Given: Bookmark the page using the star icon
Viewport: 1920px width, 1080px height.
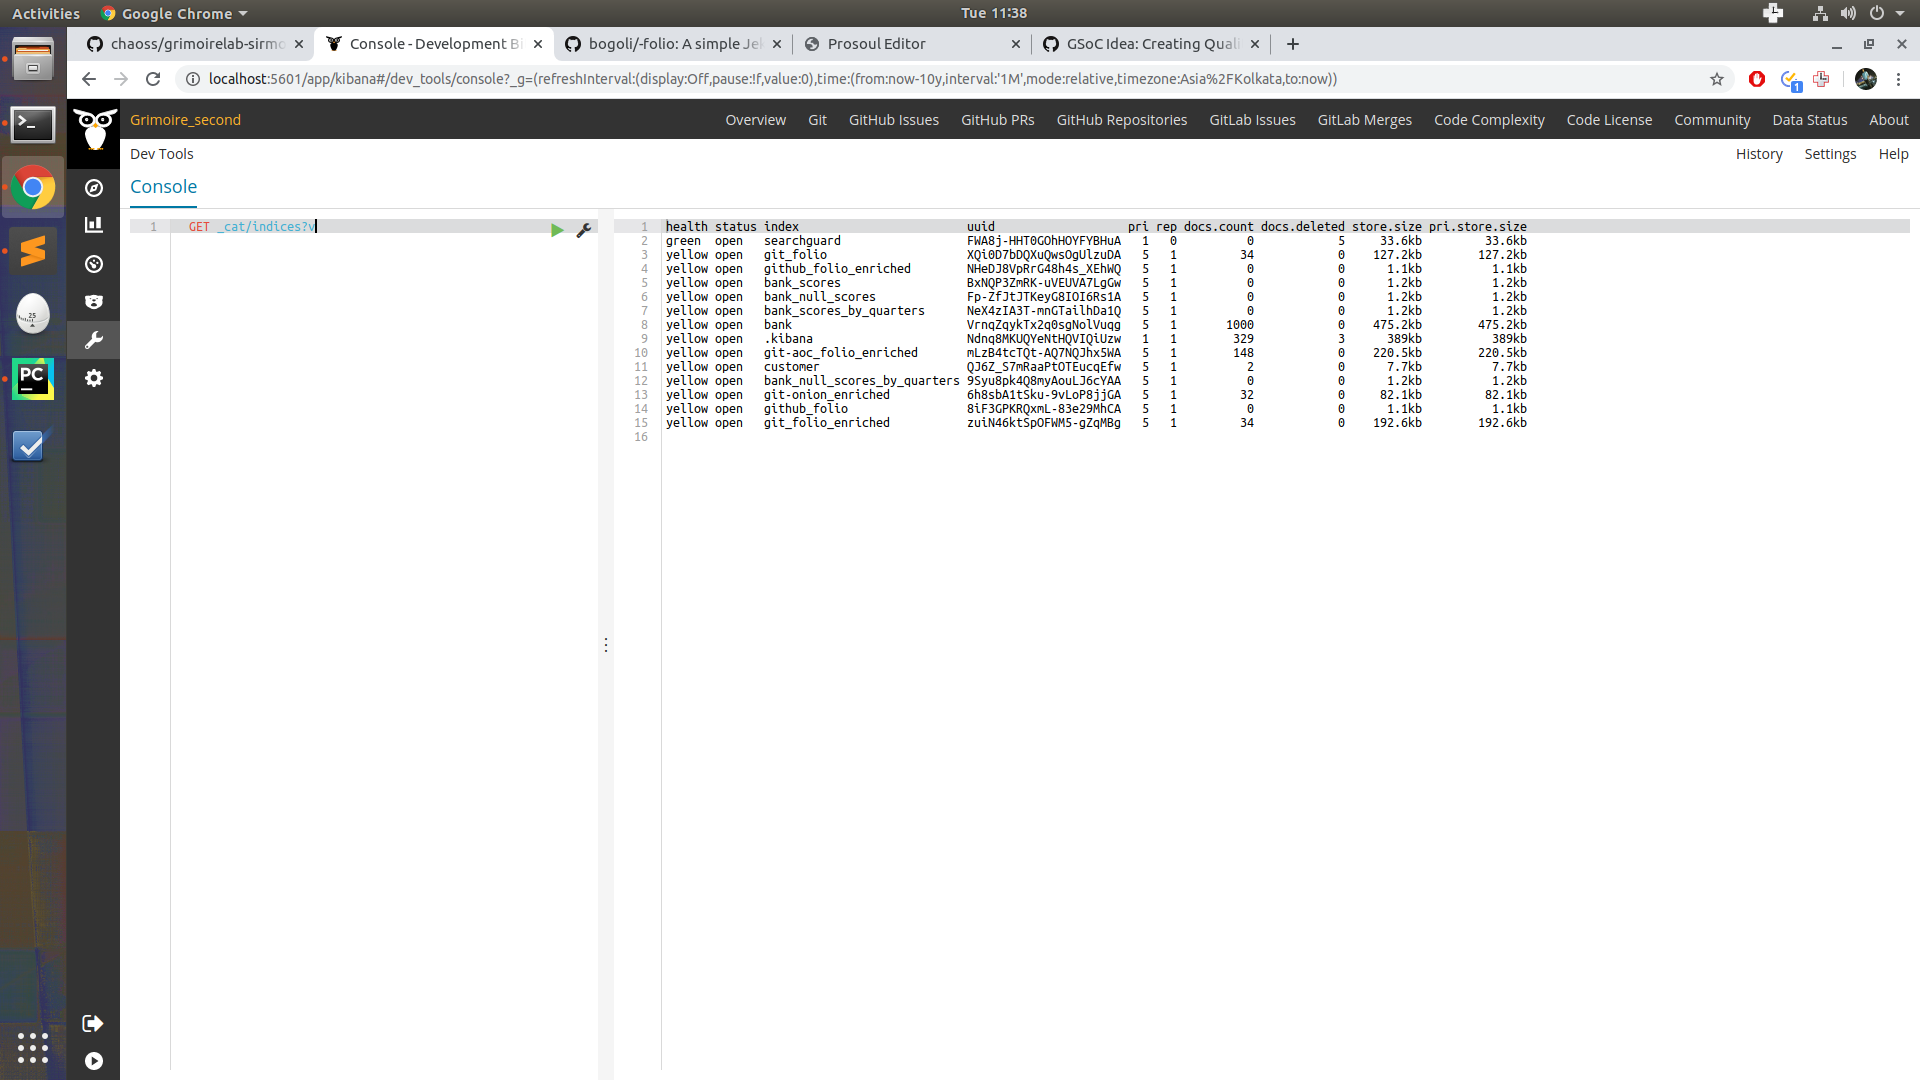Looking at the screenshot, I should pos(1718,79).
